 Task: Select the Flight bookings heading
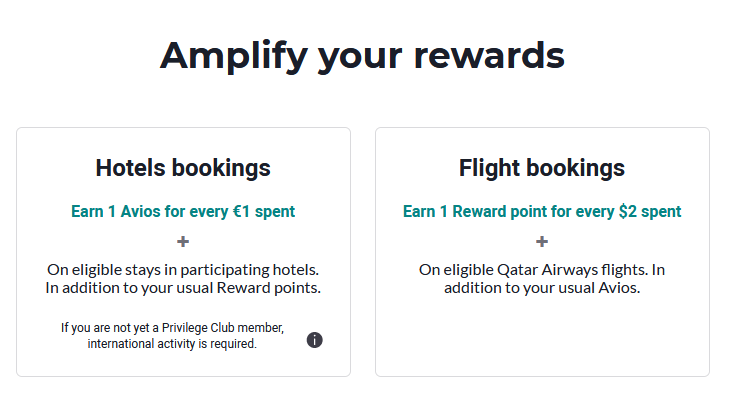pyautogui.click(x=542, y=168)
